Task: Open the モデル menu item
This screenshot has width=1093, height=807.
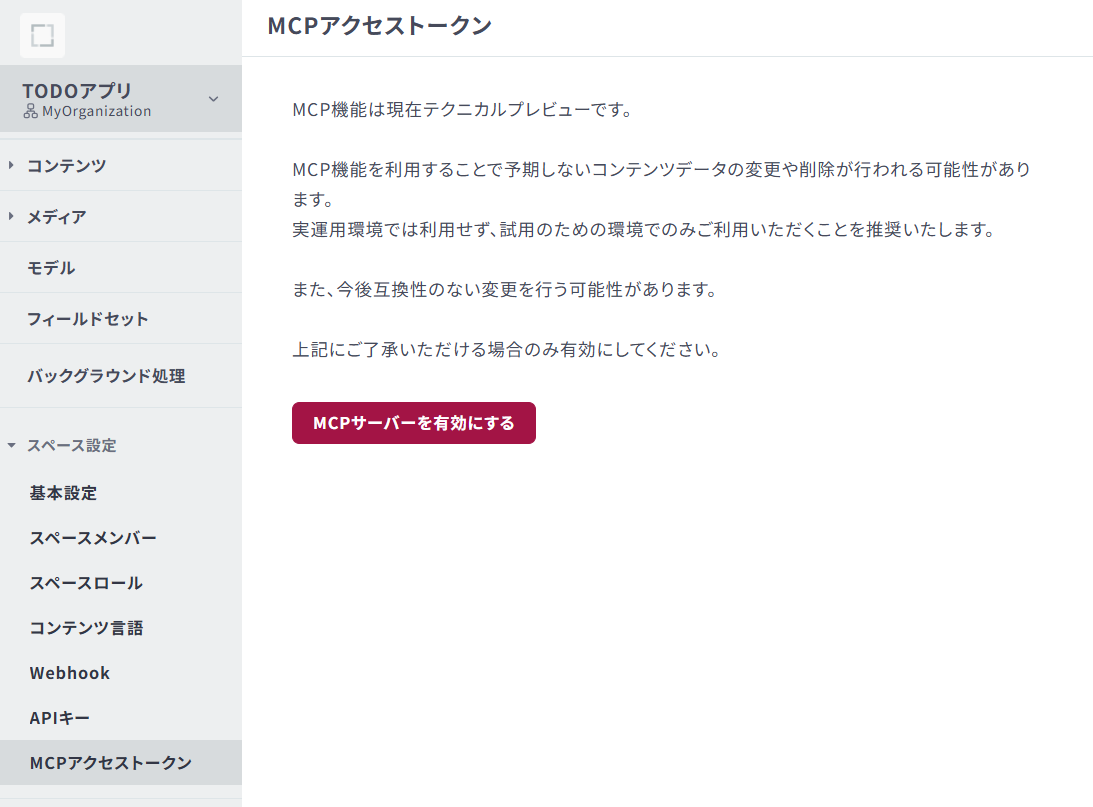Action: point(51,268)
